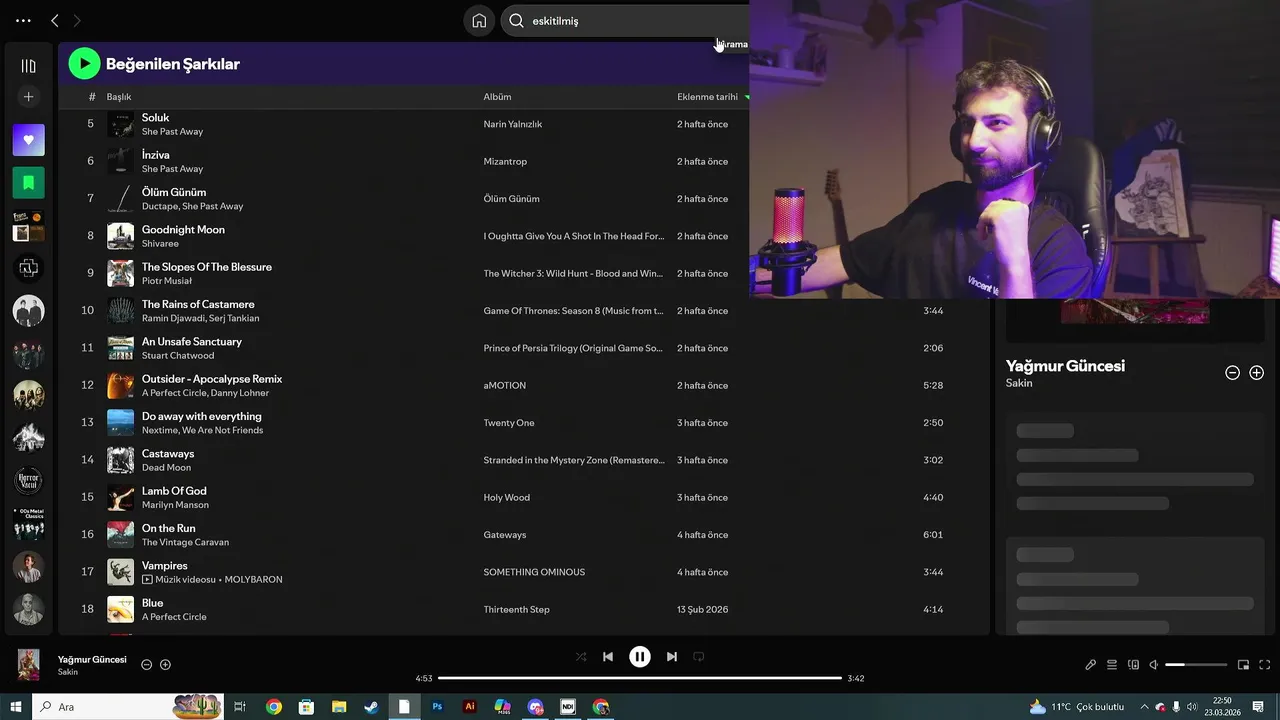Select the song On the Run
Screen dimensions: 1280x720
168,528
